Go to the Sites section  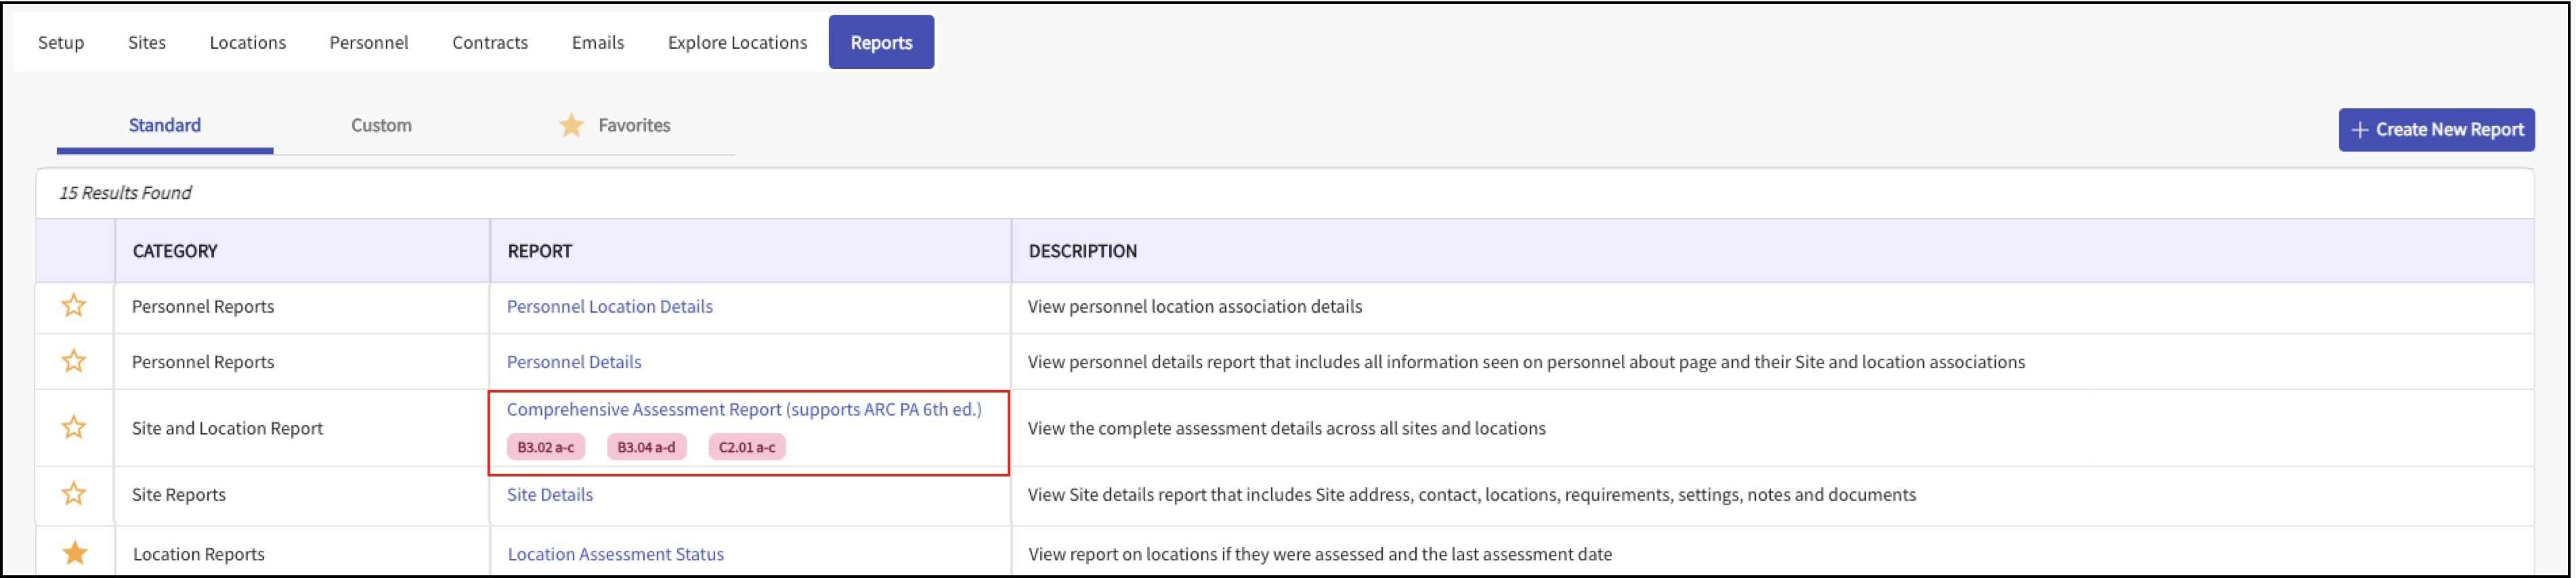click(x=147, y=43)
